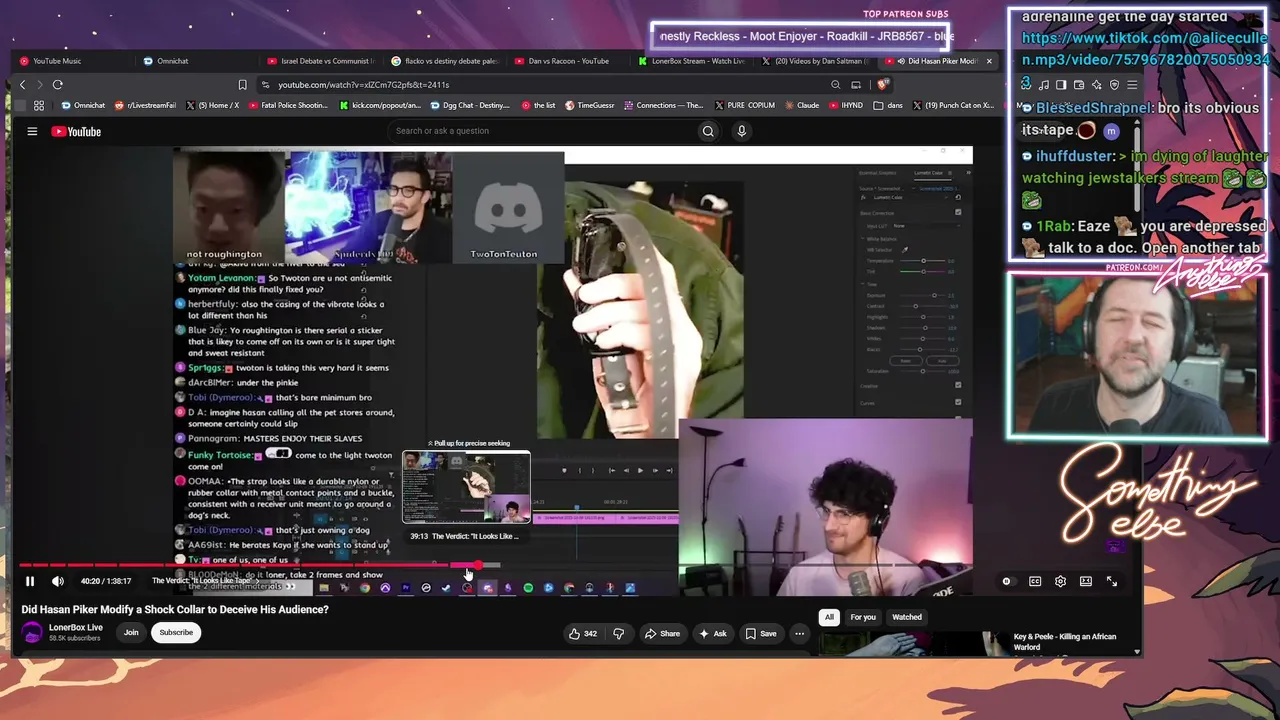Go to YouTube home via logo
The height and width of the screenshot is (720, 1280).
pyautogui.click(x=76, y=131)
